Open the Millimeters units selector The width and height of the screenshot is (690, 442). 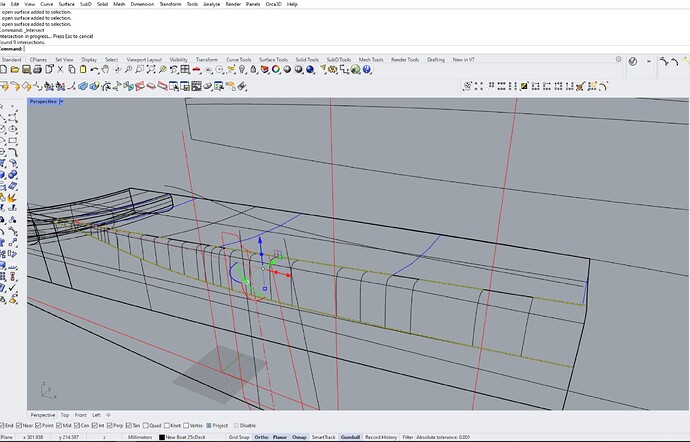pyautogui.click(x=138, y=437)
